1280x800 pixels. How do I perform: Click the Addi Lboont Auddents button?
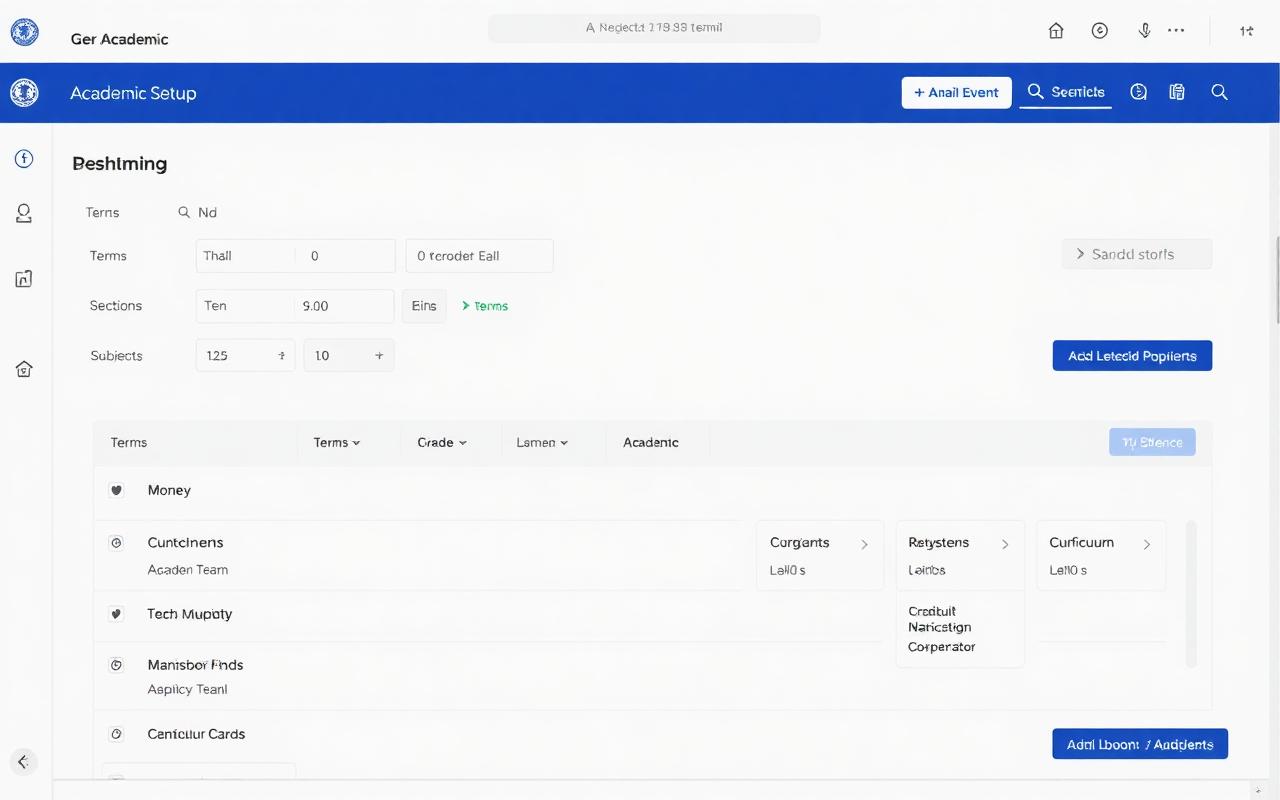click(1140, 744)
